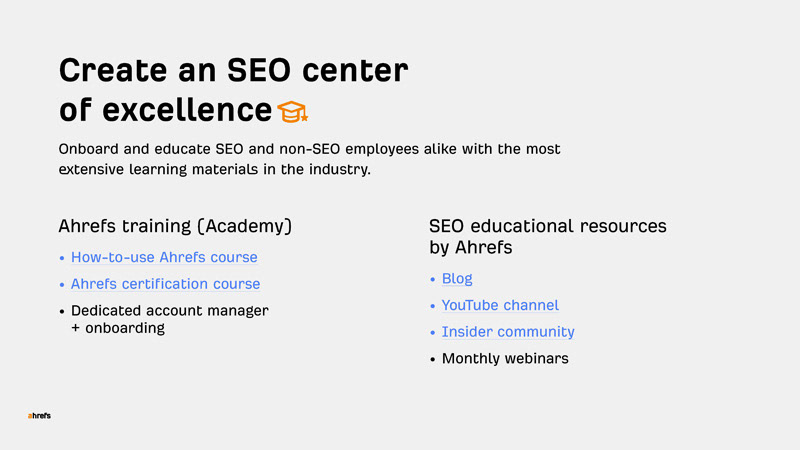Click the 'of excellence' title line
This screenshot has width=800, height=450.
[x=165, y=109]
